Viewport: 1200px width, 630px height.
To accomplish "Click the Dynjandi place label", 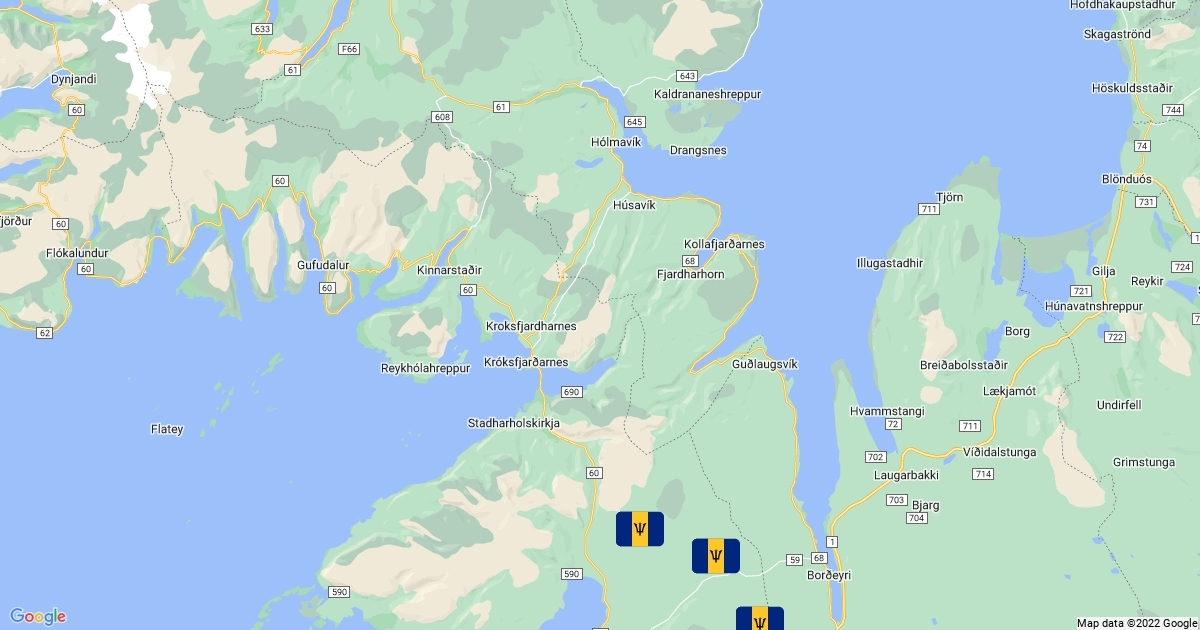I will [x=74, y=77].
